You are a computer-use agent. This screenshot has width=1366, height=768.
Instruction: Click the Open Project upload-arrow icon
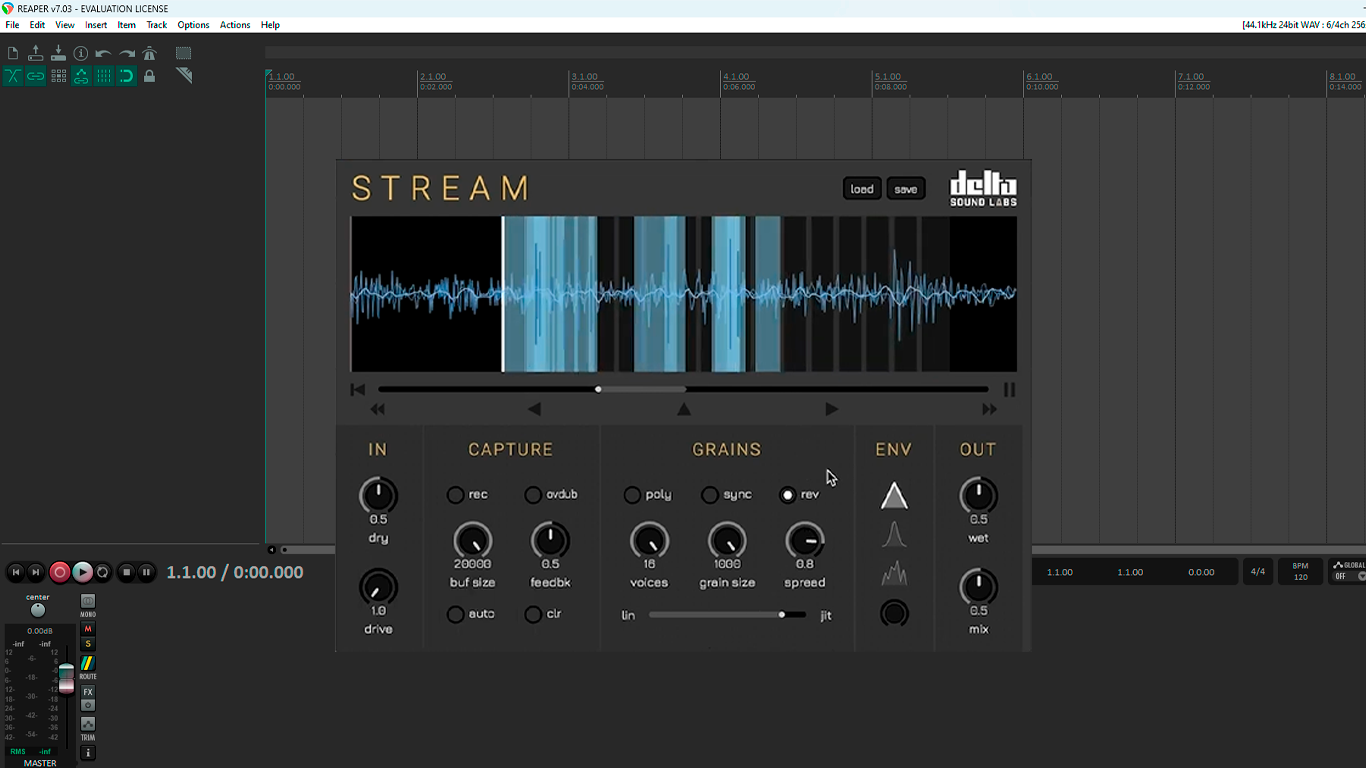[36, 53]
